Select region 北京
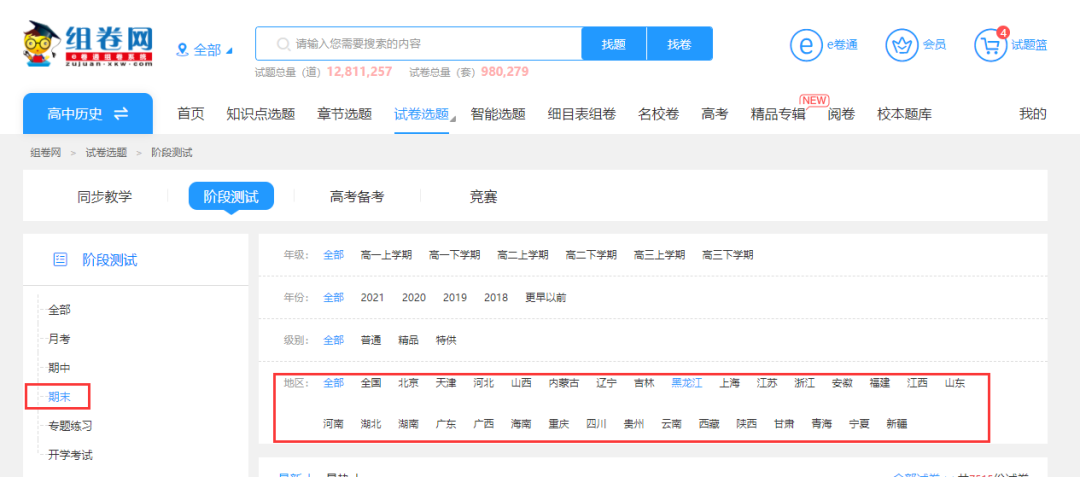Viewport: 1080px width, 477px height. coord(408,383)
